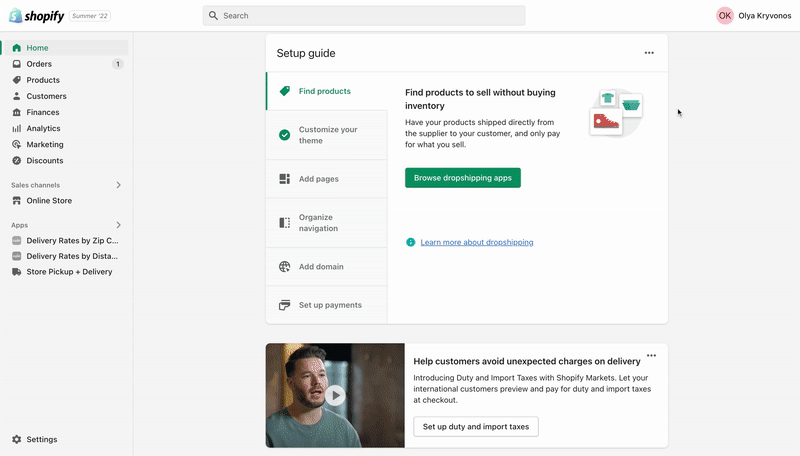This screenshot has width=800, height=456.
Task: Open Olya Kryvonos account menu
Action: pyautogui.click(x=754, y=16)
